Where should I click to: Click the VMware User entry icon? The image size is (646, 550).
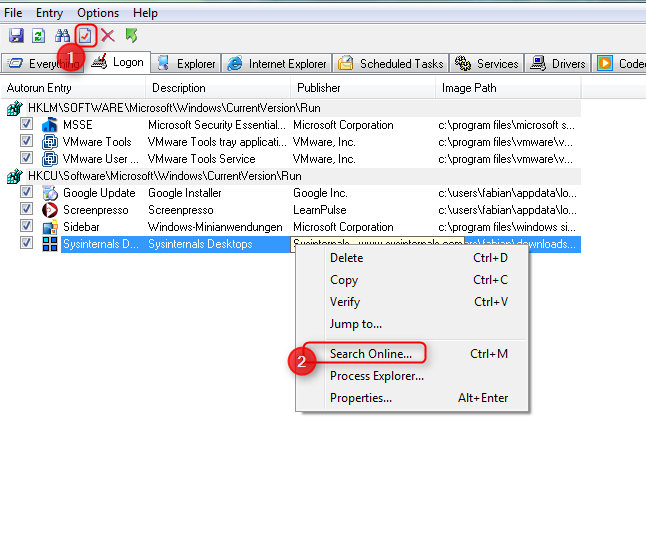coord(50,159)
